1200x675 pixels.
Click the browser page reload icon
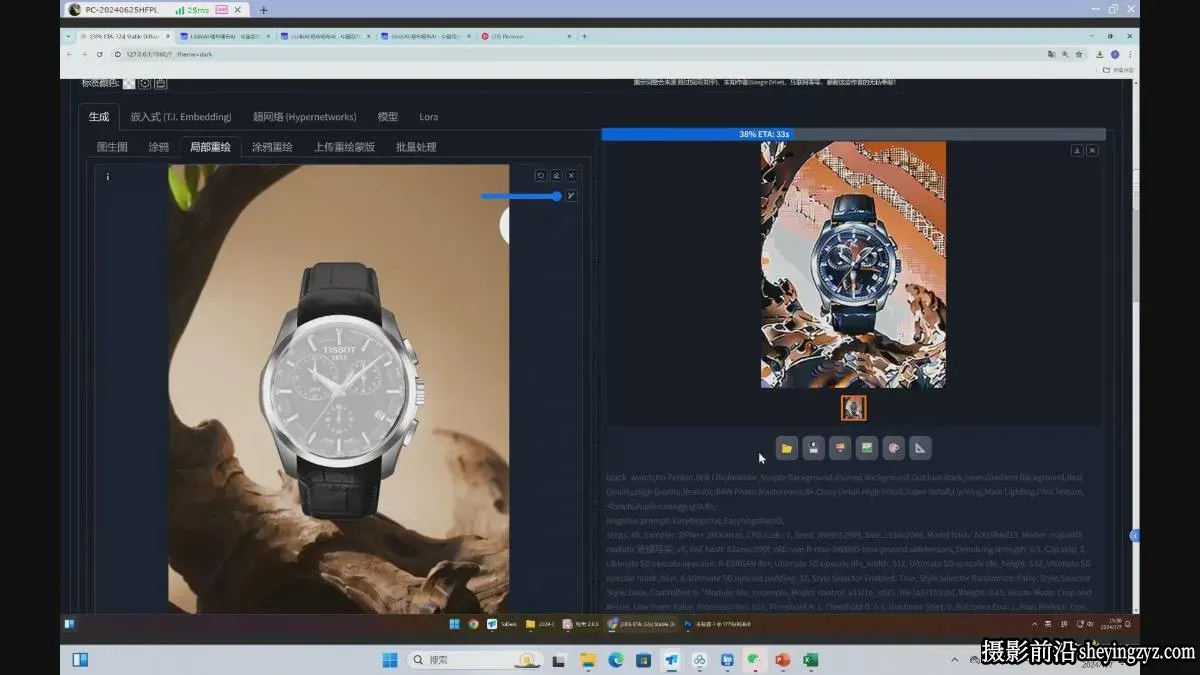[x=99, y=54]
